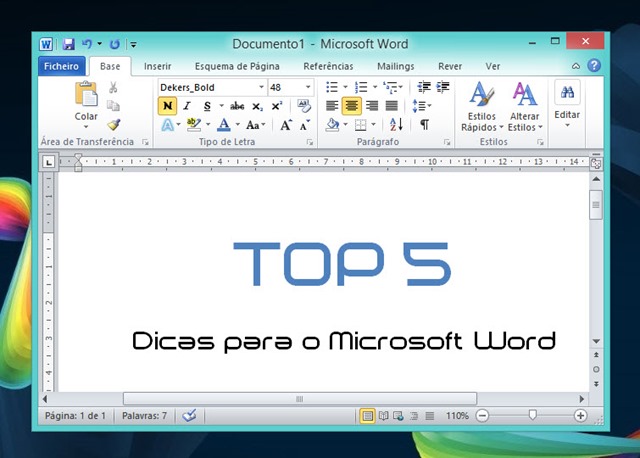This screenshot has height=458, width=640.
Task: Click the Estilos Rápidos icon
Action: [x=482, y=94]
